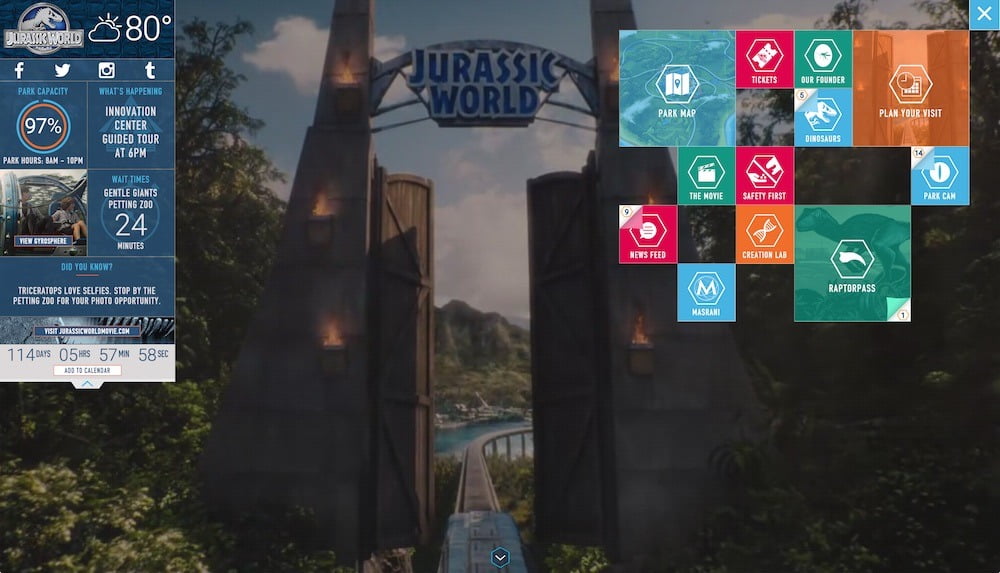Viewport: 1000px width, 573px height.
Task: Click the Did You Know? heading
Action: point(87,267)
